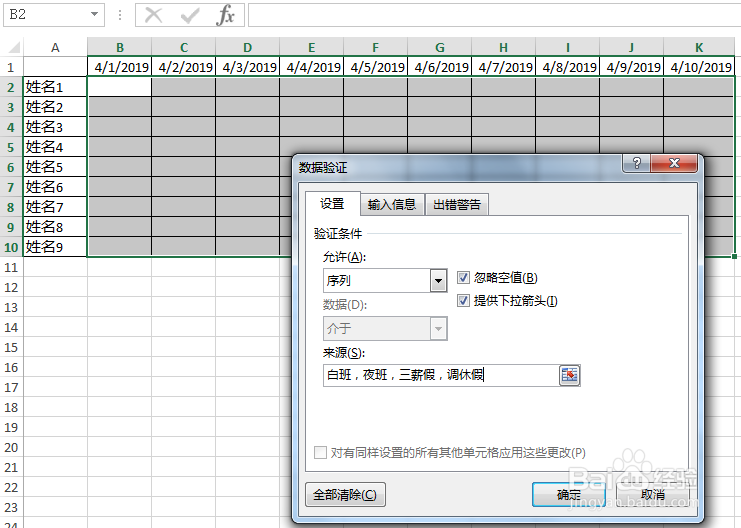The image size is (741, 528).
Task: Click date cell 4/5/2019
Action: pyautogui.click(x=376, y=67)
